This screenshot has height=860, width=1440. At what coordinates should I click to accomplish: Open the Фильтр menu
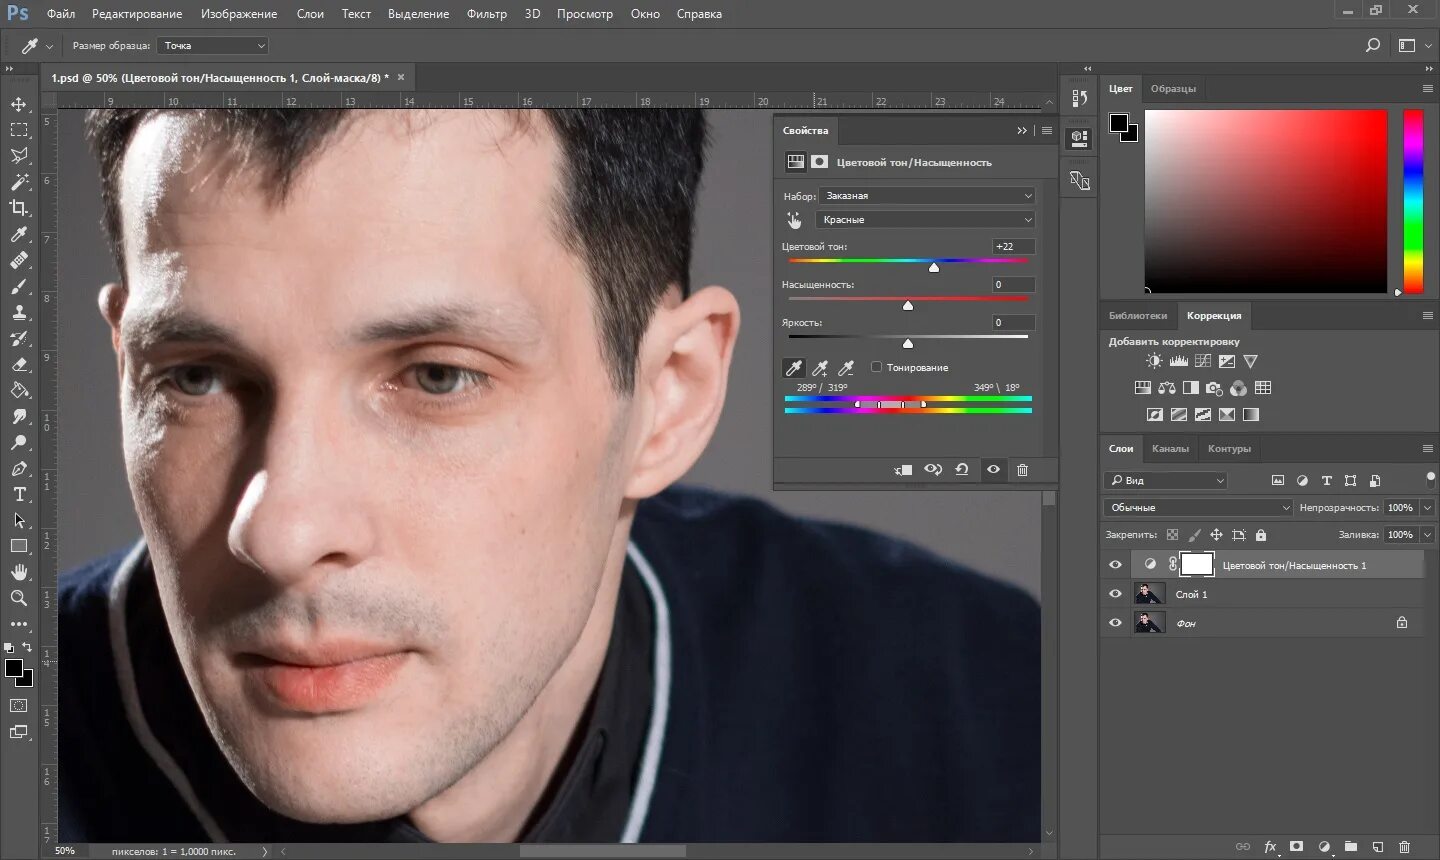pyautogui.click(x=487, y=14)
